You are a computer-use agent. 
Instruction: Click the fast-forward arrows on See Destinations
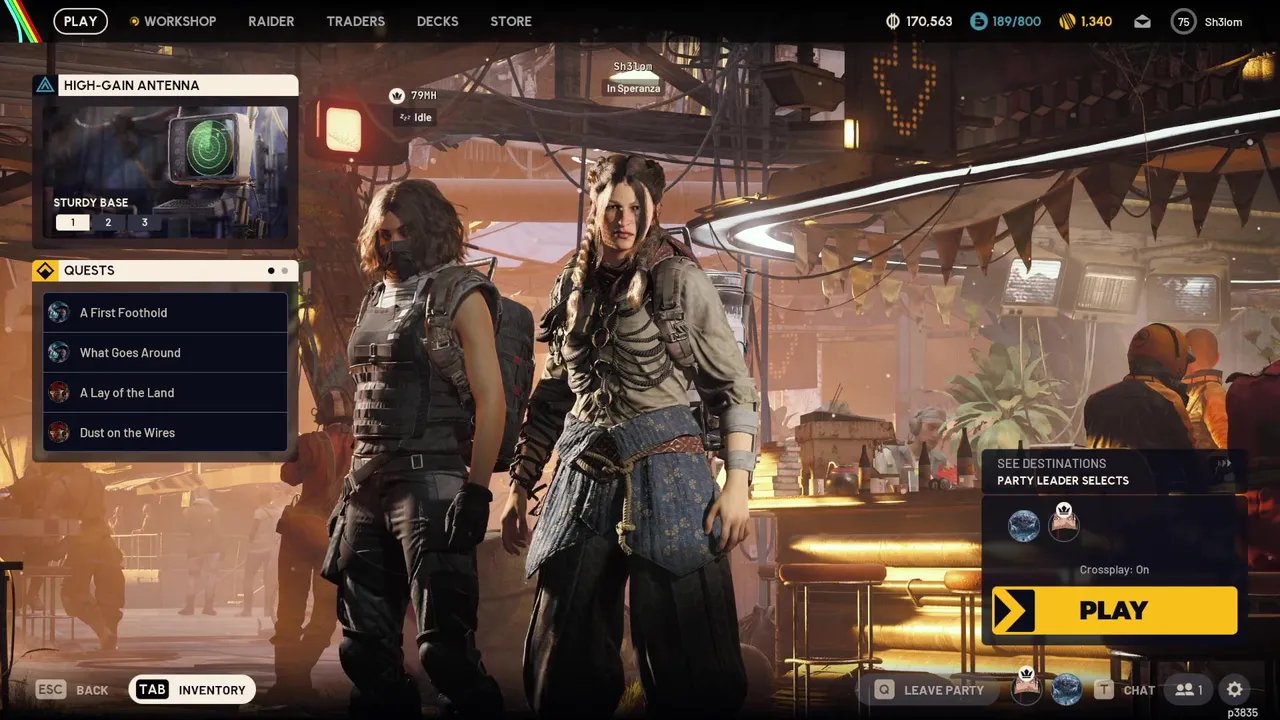click(1223, 464)
